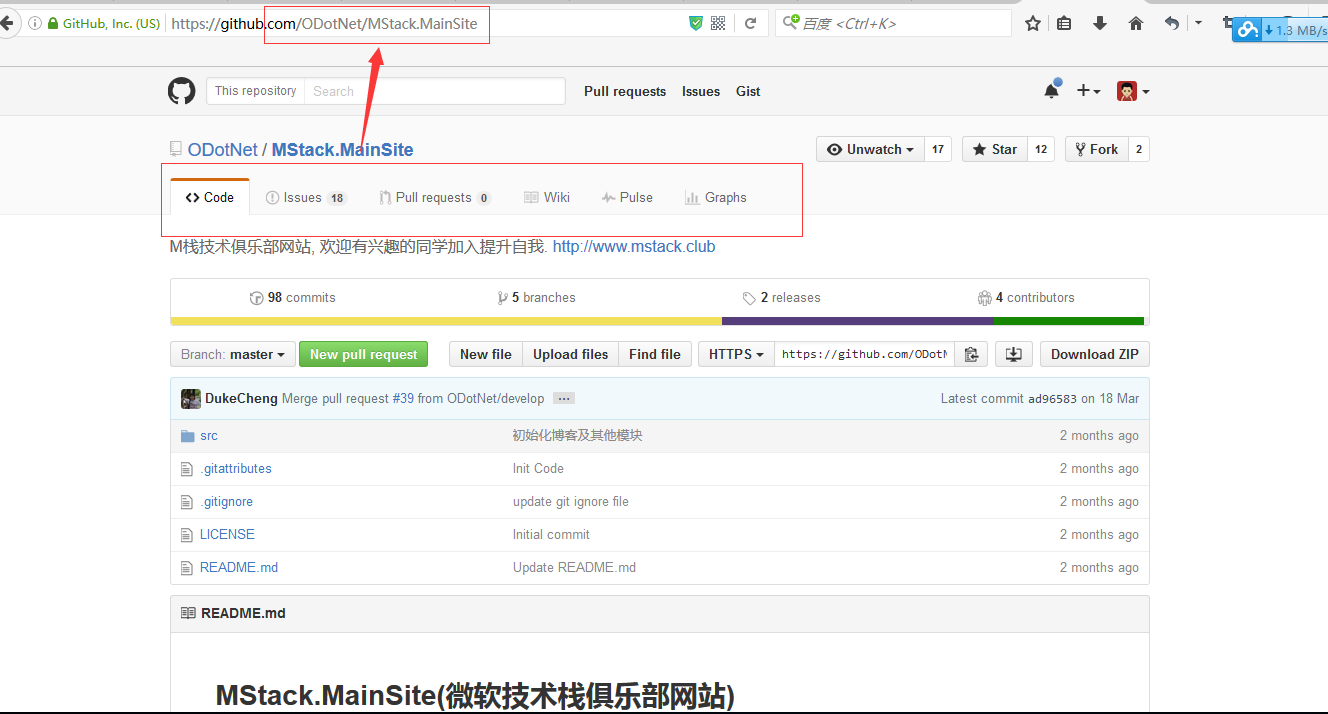The height and width of the screenshot is (714, 1328).
Task: Click the green language bar segment
Action: coord(1069,321)
